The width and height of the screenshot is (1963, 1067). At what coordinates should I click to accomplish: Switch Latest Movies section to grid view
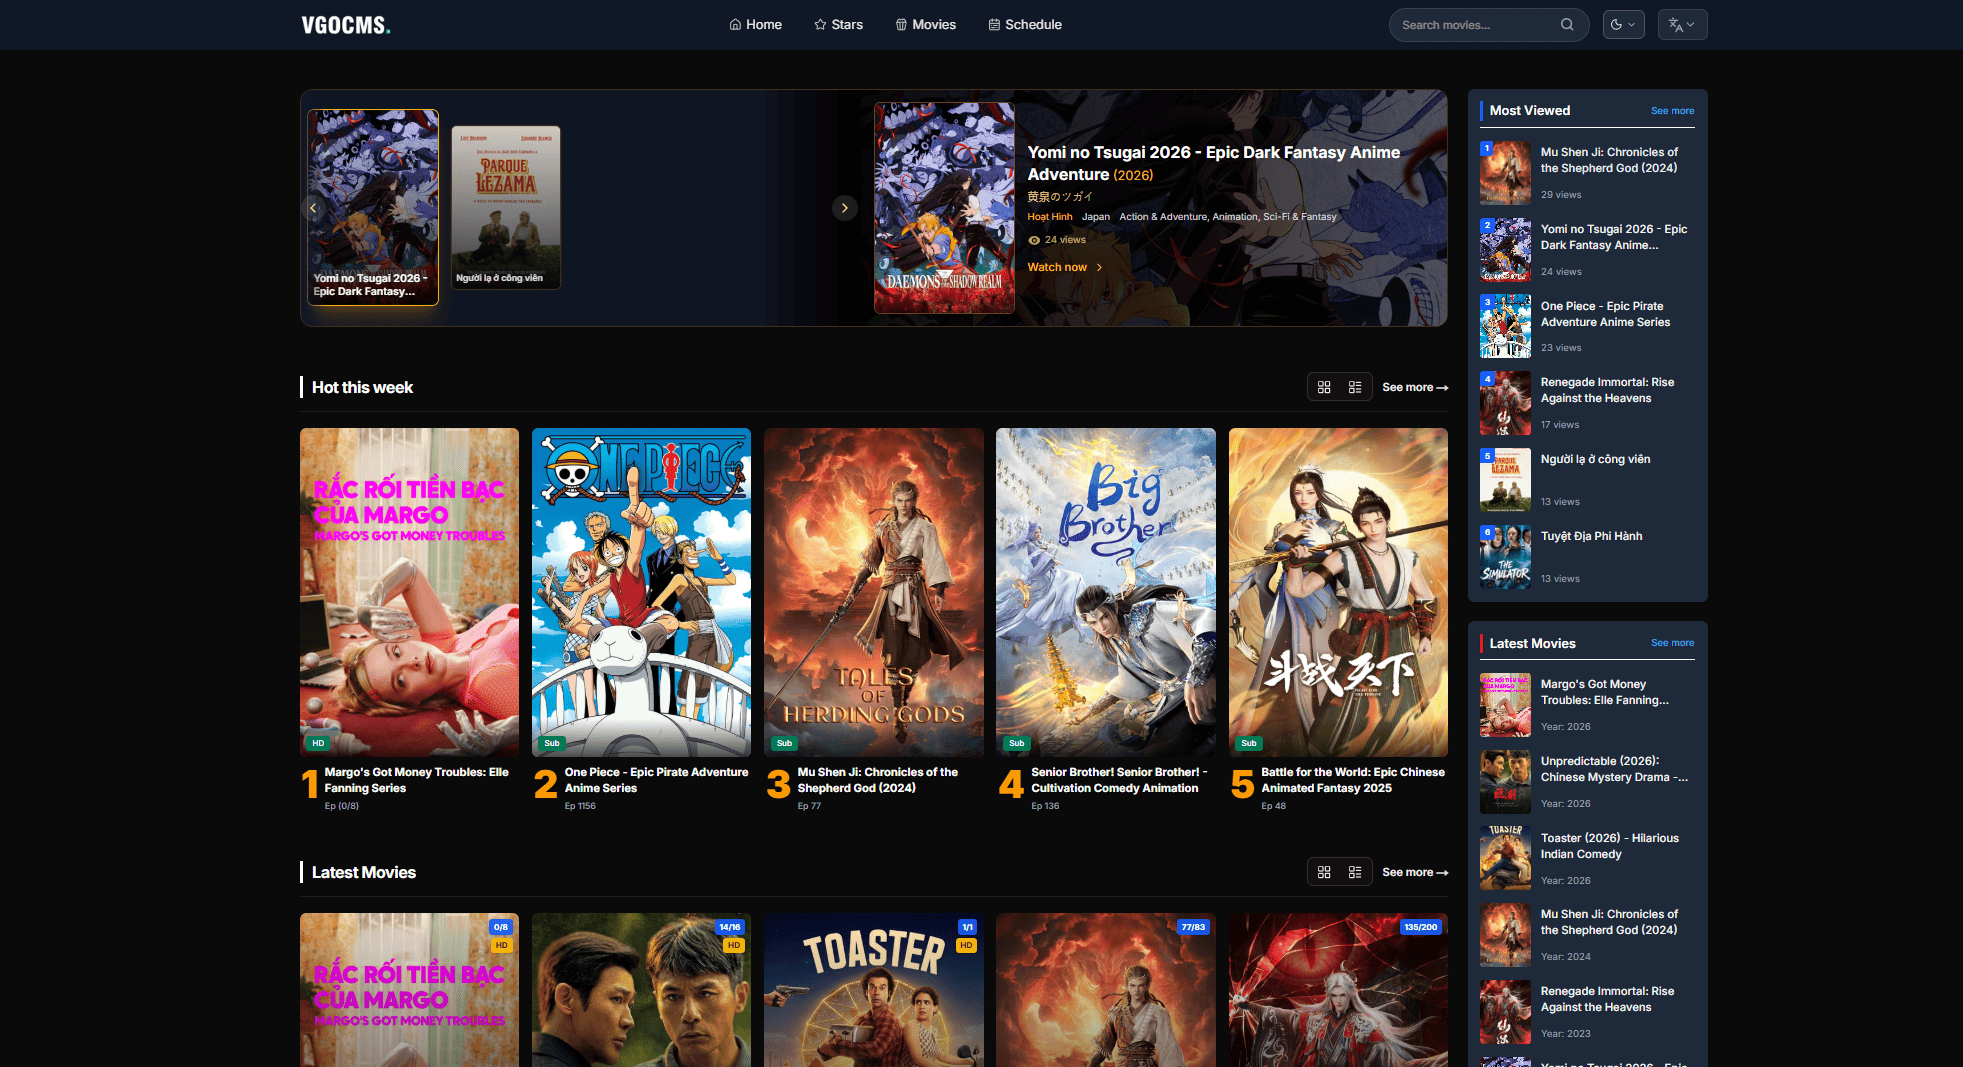1324,872
